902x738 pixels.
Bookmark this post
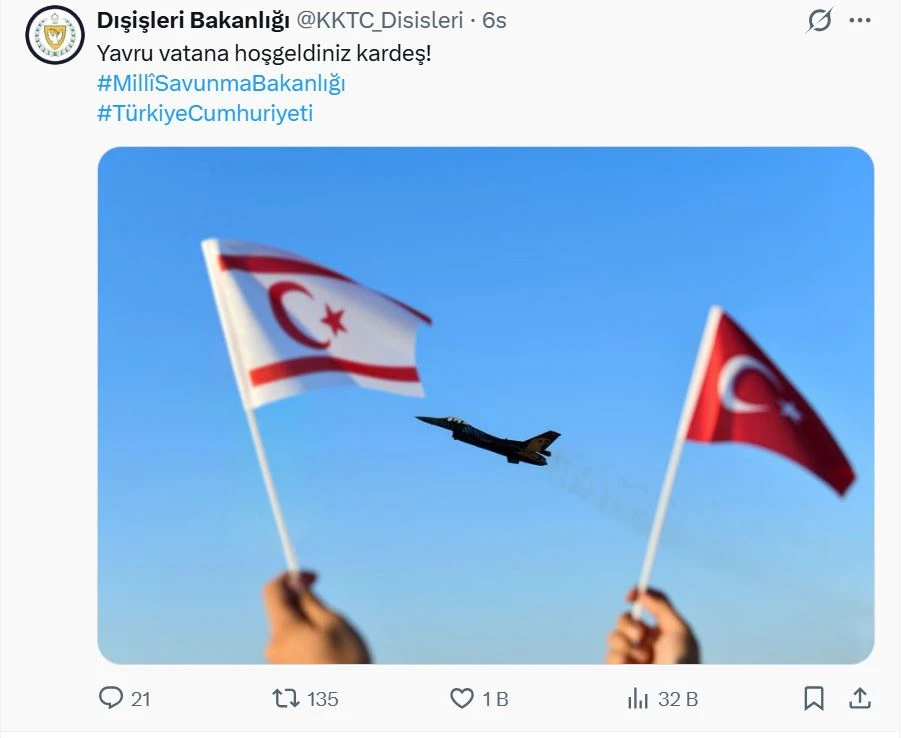tap(813, 698)
